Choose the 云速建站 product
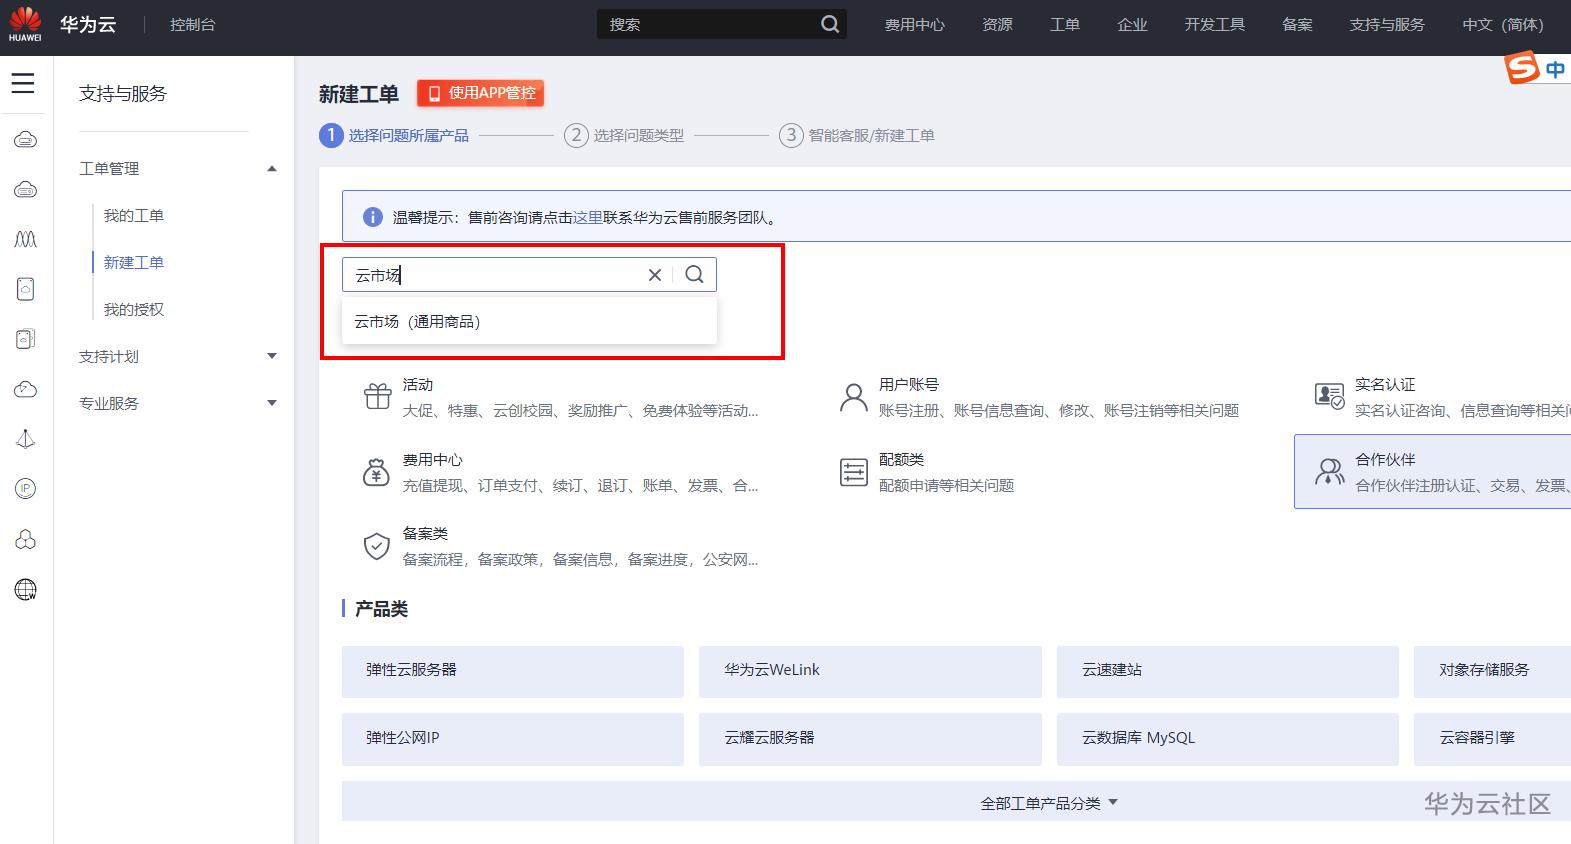 pyautogui.click(x=1227, y=671)
